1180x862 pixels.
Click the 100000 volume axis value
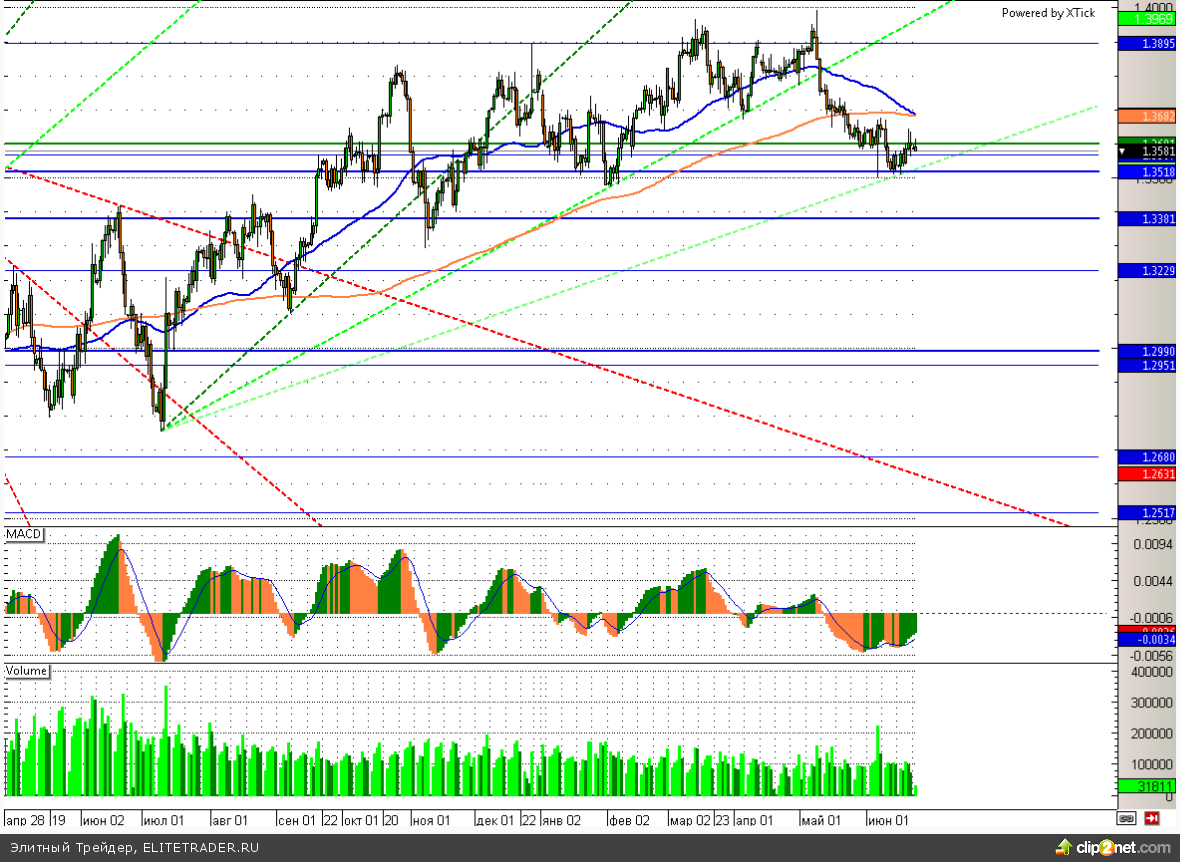click(1151, 765)
